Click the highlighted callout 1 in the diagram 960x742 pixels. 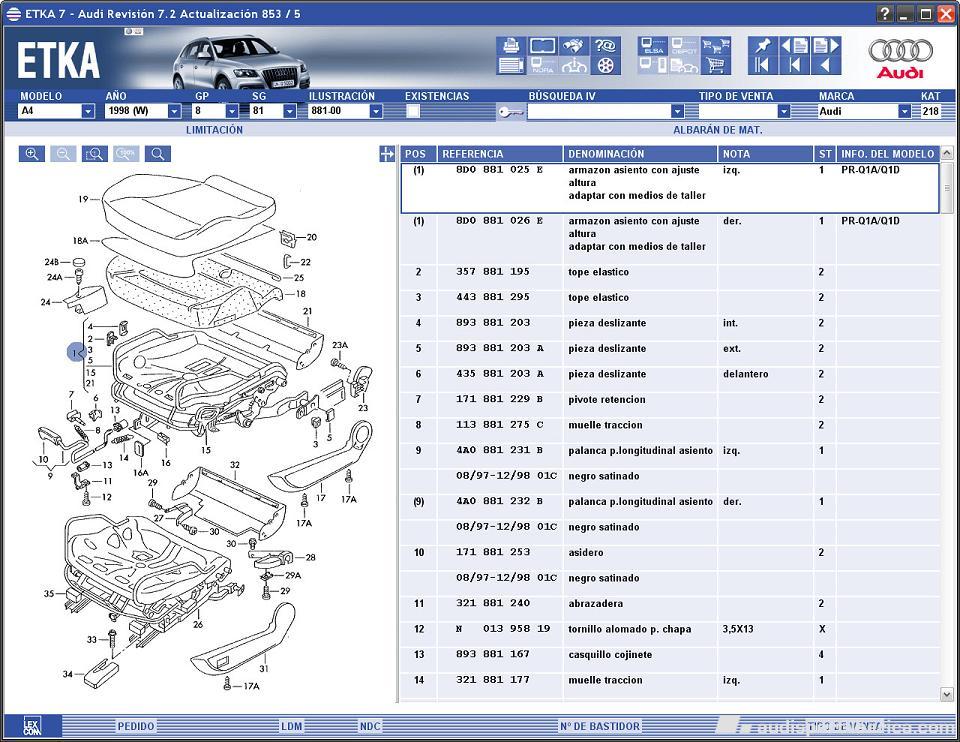(75, 353)
